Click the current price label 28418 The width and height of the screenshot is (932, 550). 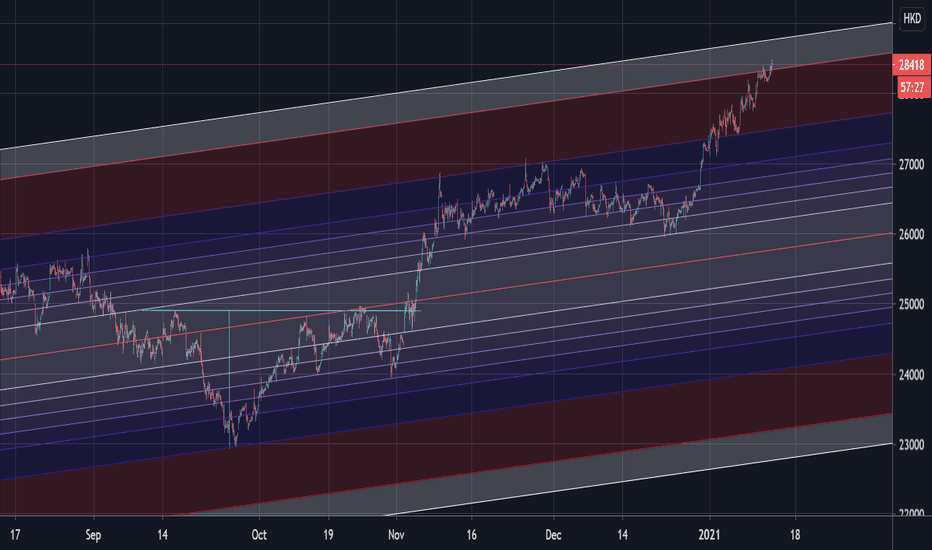pyautogui.click(x=912, y=65)
